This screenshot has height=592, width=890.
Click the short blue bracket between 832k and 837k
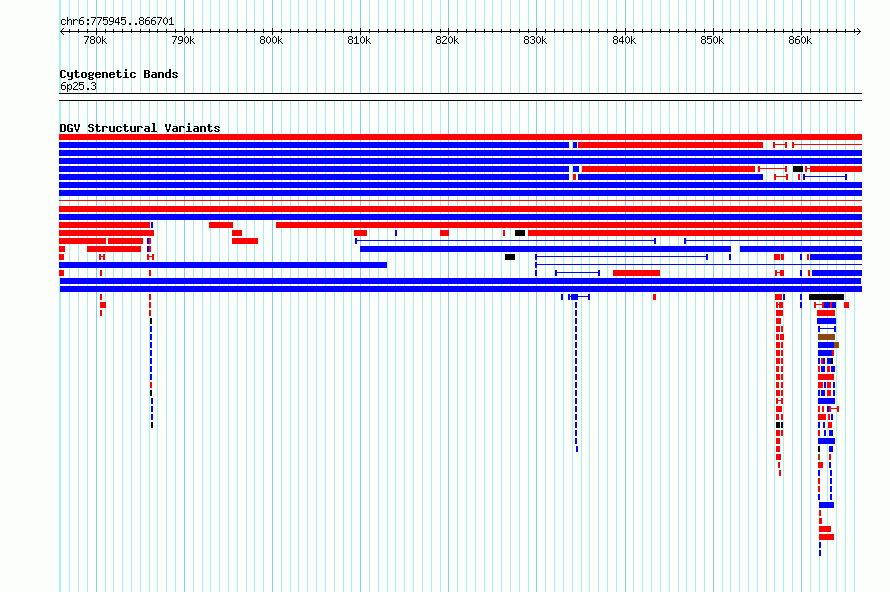(x=577, y=273)
